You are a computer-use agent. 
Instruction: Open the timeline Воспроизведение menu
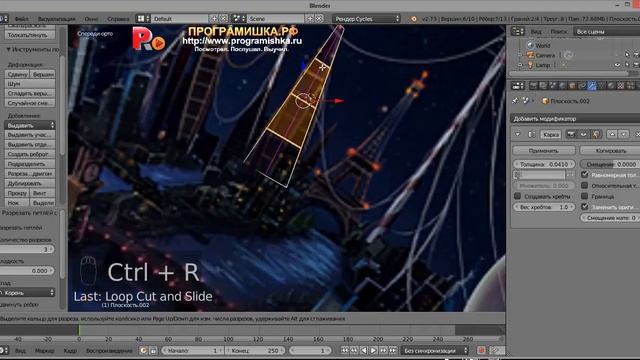click(x=109, y=351)
